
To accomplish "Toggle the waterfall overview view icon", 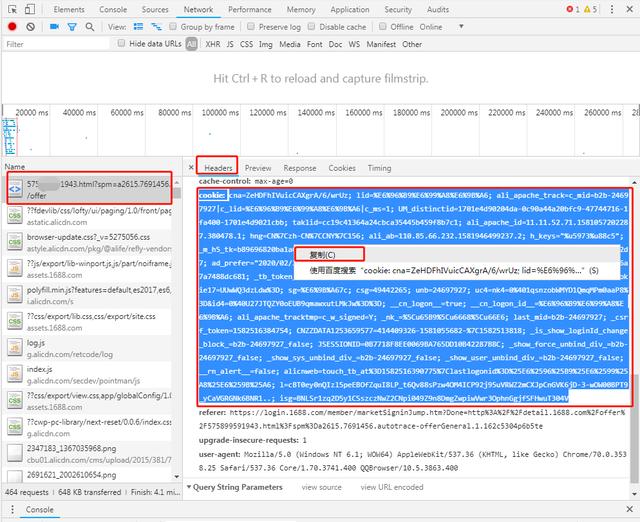I will (156, 27).
